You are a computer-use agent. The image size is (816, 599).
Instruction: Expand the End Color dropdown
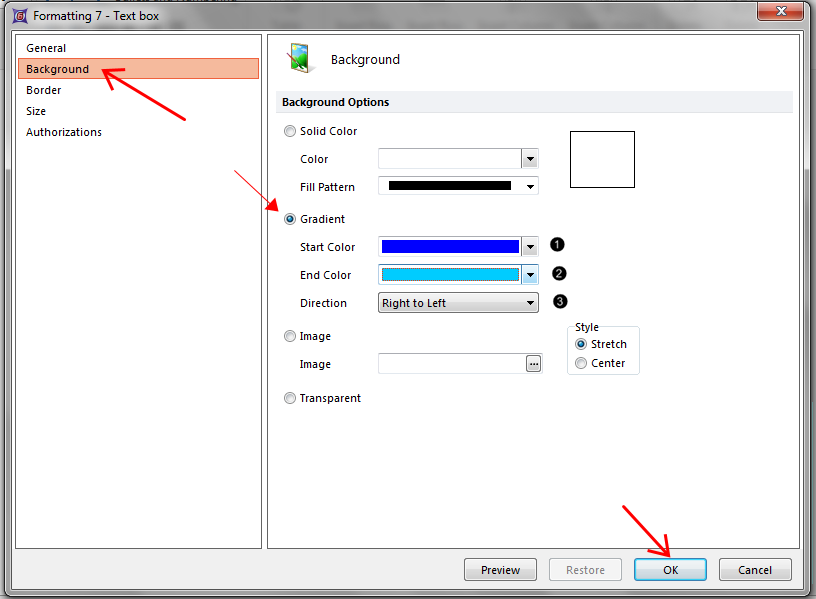(530, 275)
